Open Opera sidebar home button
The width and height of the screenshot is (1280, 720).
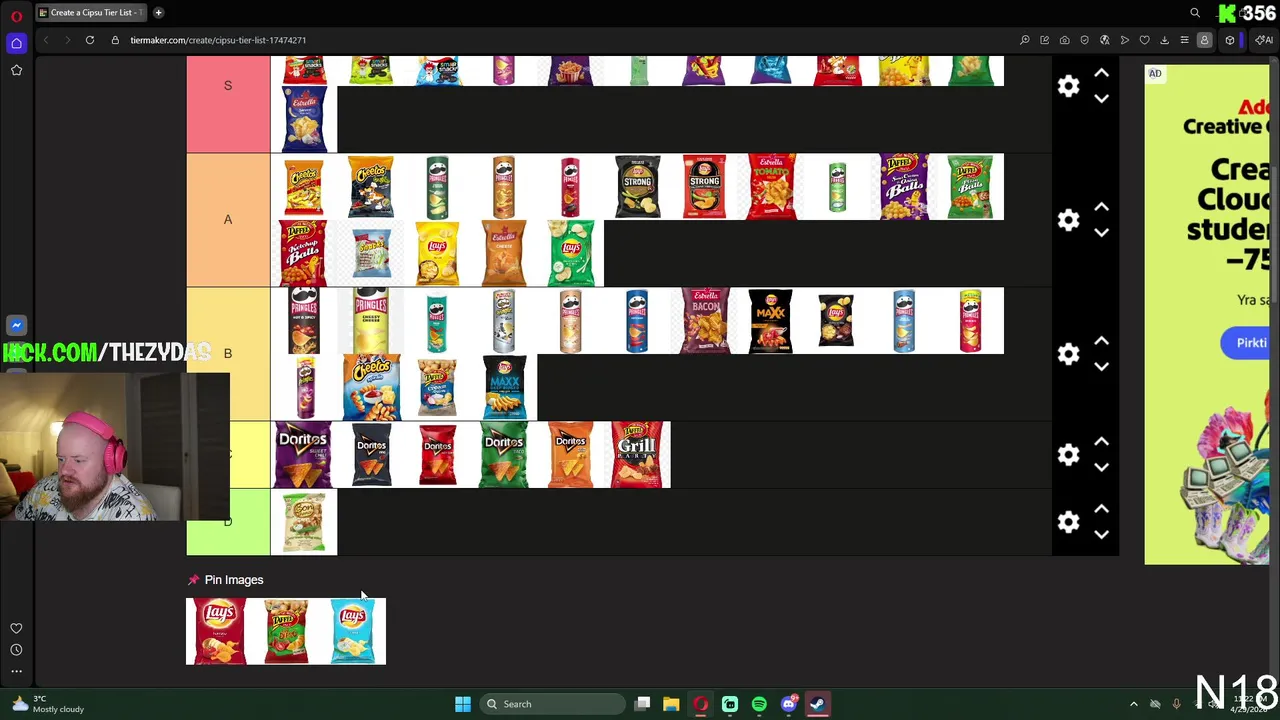click(x=16, y=42)
